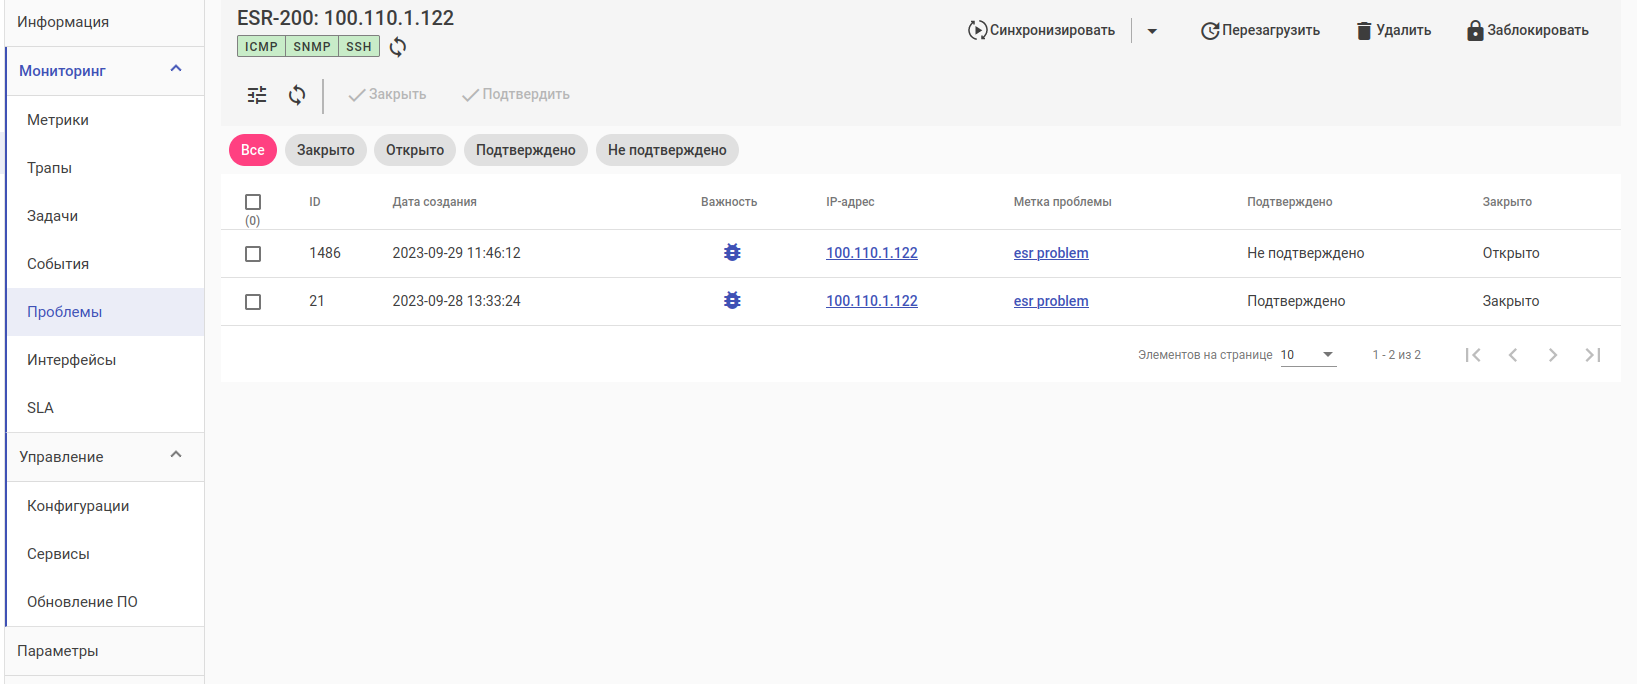This screenshot has height=684, width=1637.
Task: Tick the checkbox for problem 1486
Action: click(x=253, y=254)
